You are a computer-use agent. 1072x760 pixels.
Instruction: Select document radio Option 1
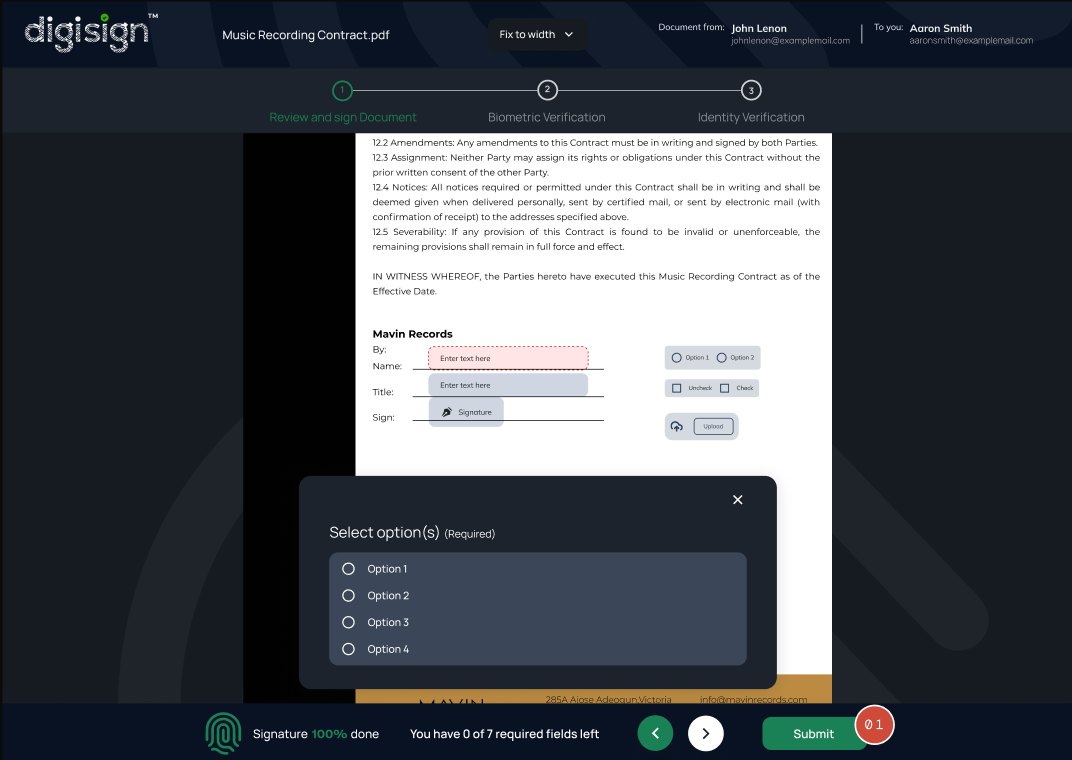coord(676,357)
